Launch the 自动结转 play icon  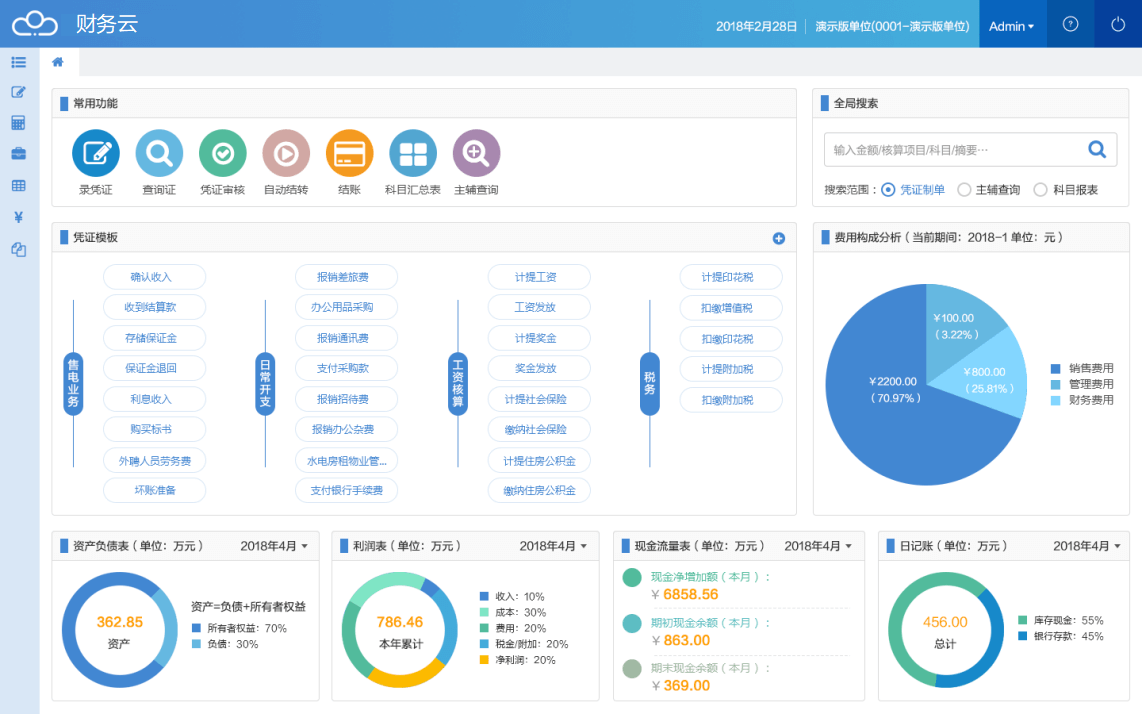(286, 154)
